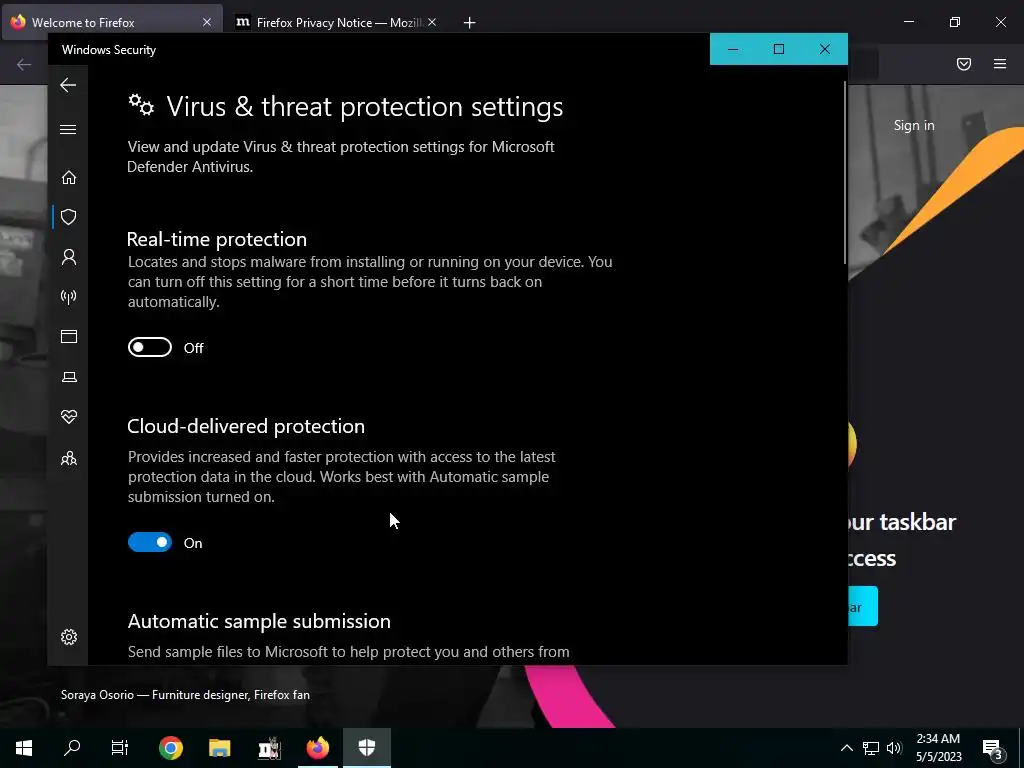
Task: Open the Account protection person icon
Action: [x=69, y=257]
